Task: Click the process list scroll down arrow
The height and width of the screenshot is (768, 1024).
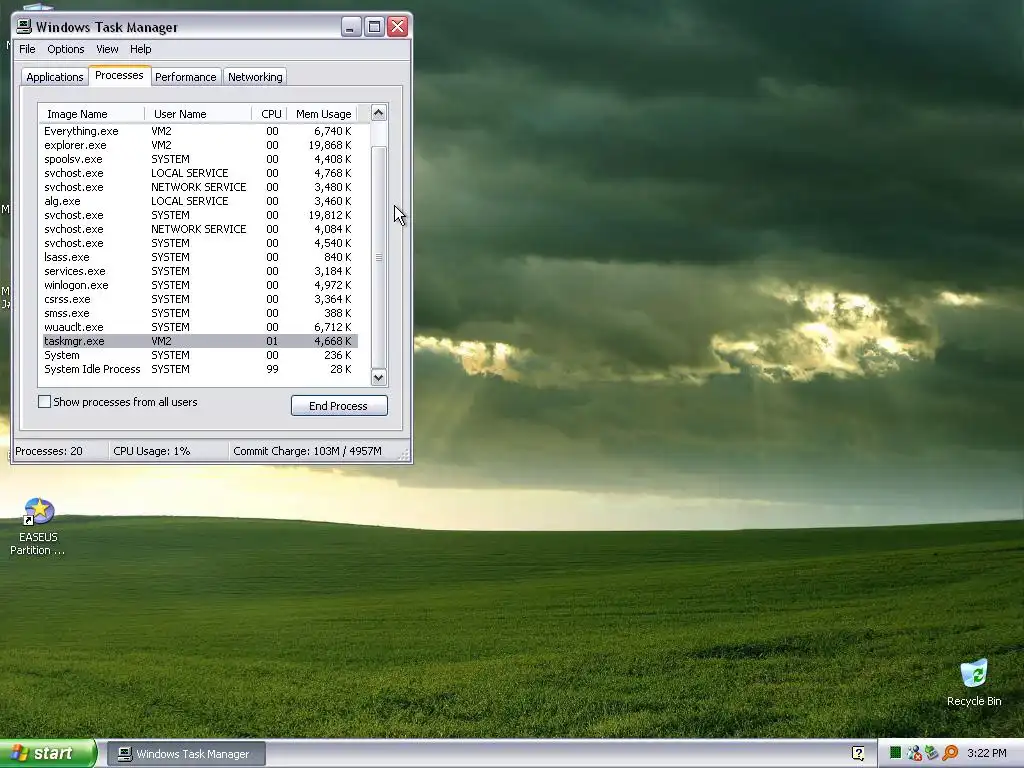Action: coord(379,377)
